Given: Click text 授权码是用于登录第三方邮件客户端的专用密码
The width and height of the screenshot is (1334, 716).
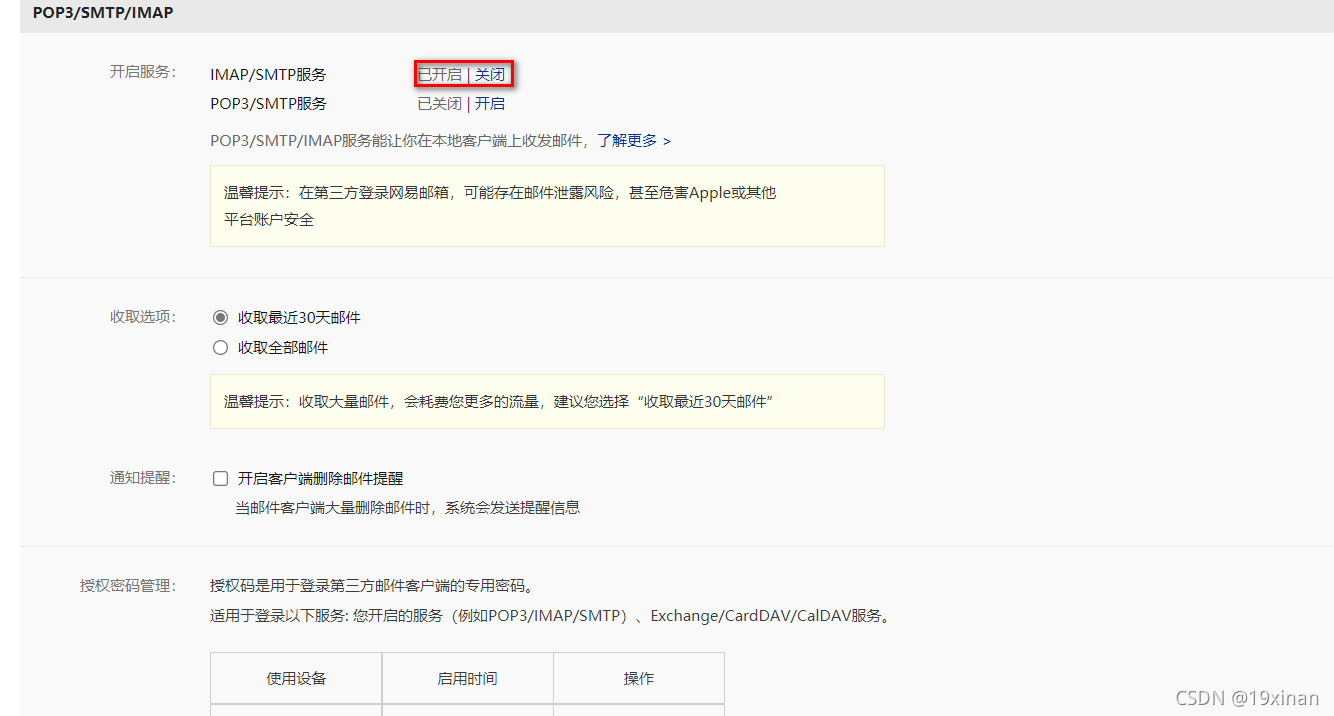Looking at the screenshot, I should click(372, 586).
